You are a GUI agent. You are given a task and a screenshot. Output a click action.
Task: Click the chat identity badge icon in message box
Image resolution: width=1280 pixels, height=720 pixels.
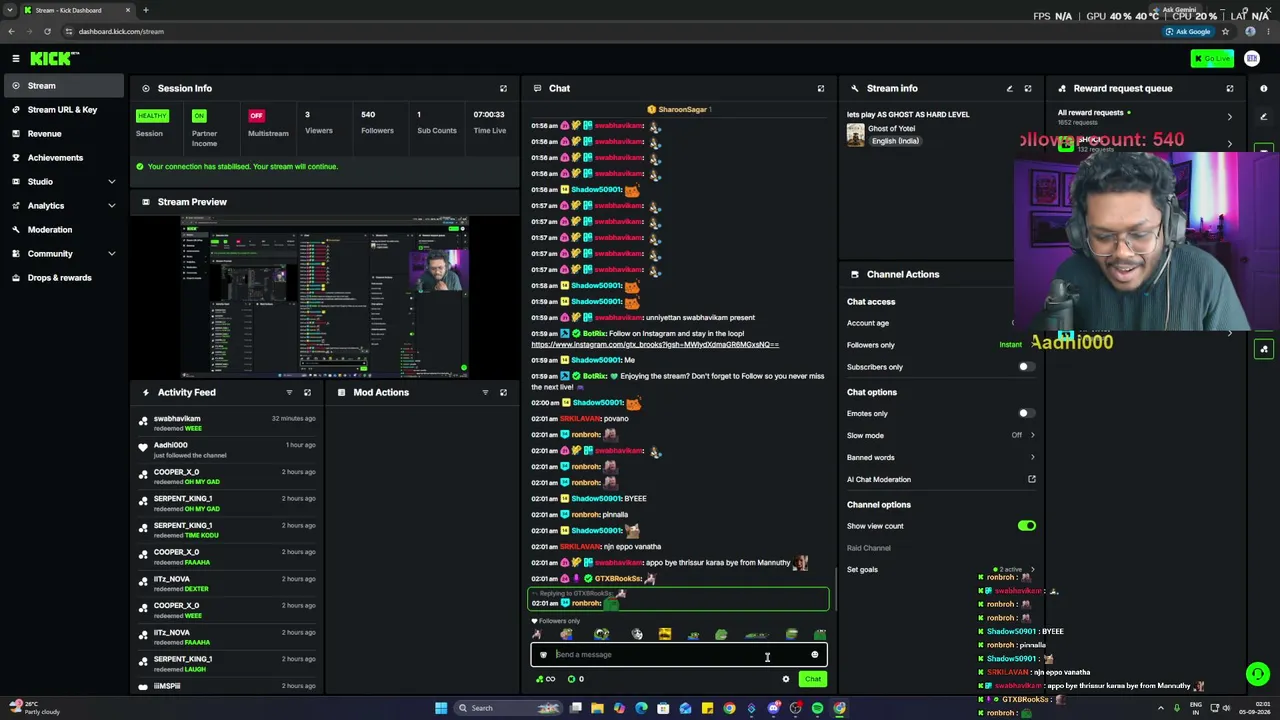click(543, 655)
